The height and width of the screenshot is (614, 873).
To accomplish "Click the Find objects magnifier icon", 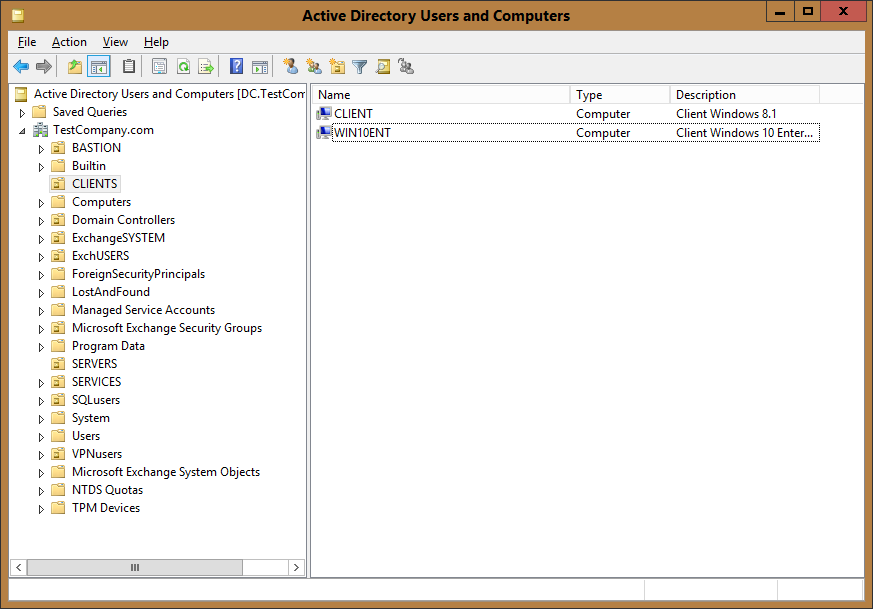I will pos(383,67).
